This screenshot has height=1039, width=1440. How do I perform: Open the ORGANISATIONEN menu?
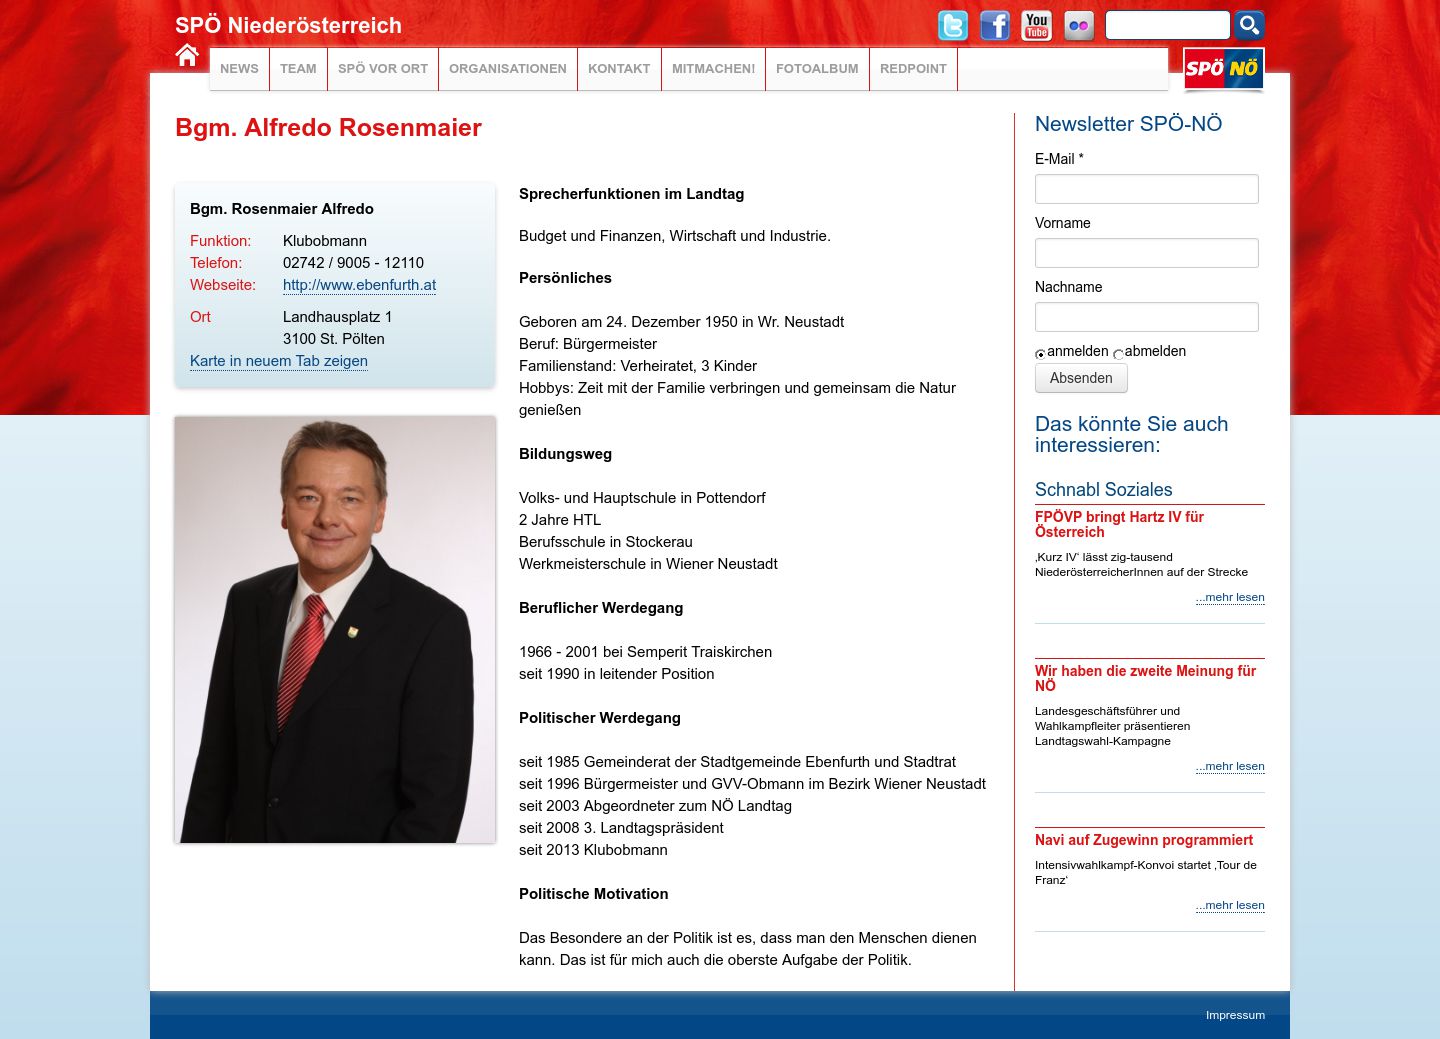[x=508, y=69]
